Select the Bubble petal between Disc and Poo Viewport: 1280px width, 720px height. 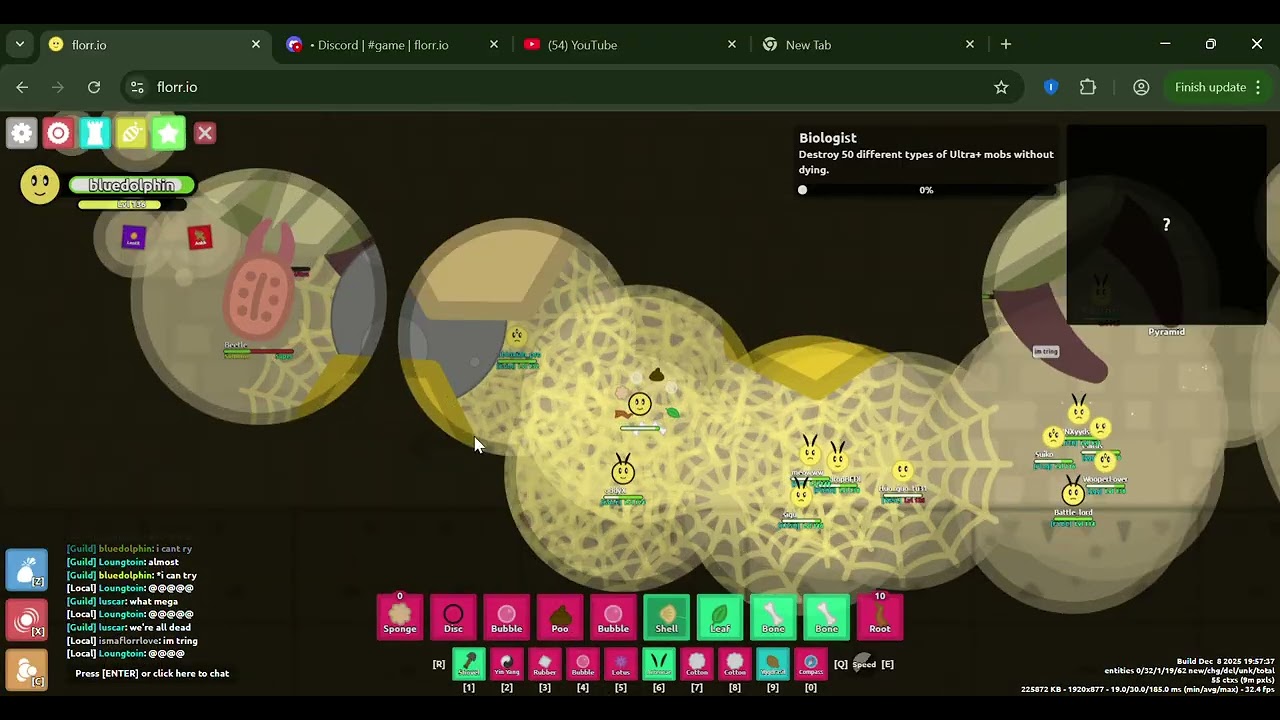tap(506, 616)
